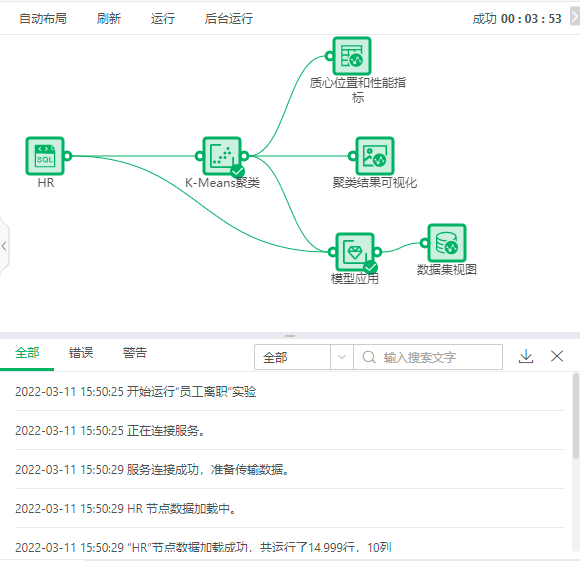The height and width of the screenshot is (561, 580).
Task: Click the HR node output port
Action: [67, 156]
